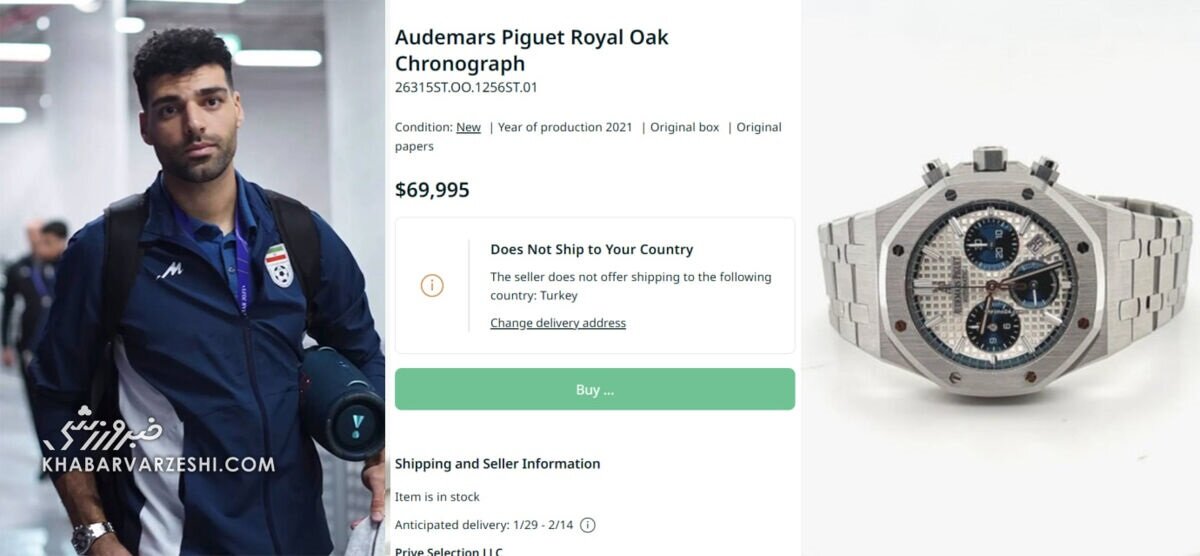Screen dimensions: 1200x556
Task: Click the white brand logo on the jacket
Action: 170,271
